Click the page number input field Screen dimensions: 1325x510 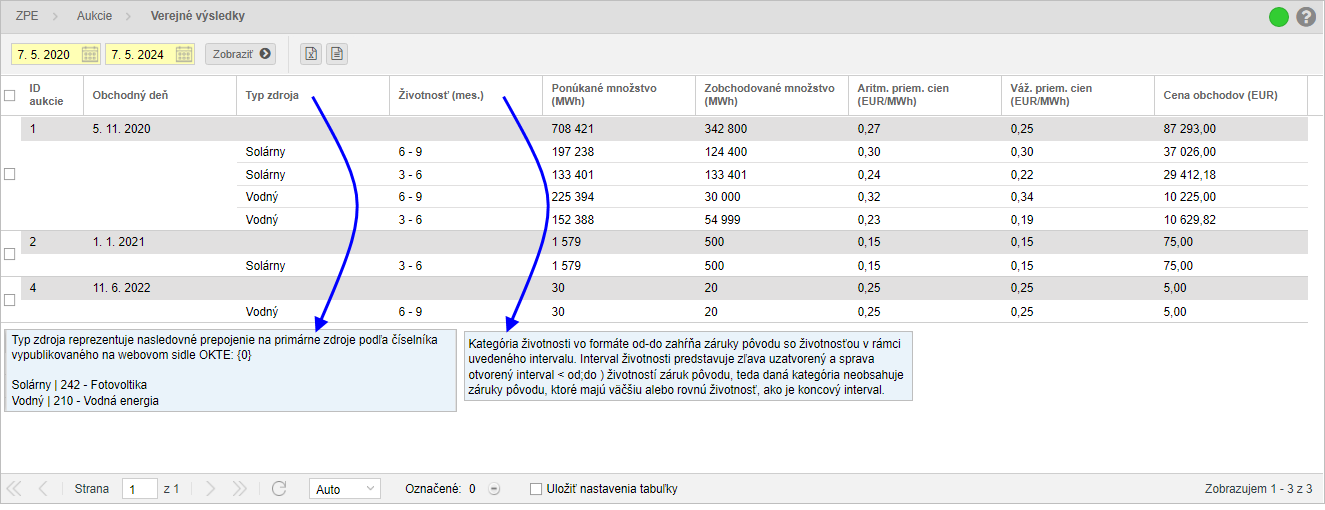140,489
